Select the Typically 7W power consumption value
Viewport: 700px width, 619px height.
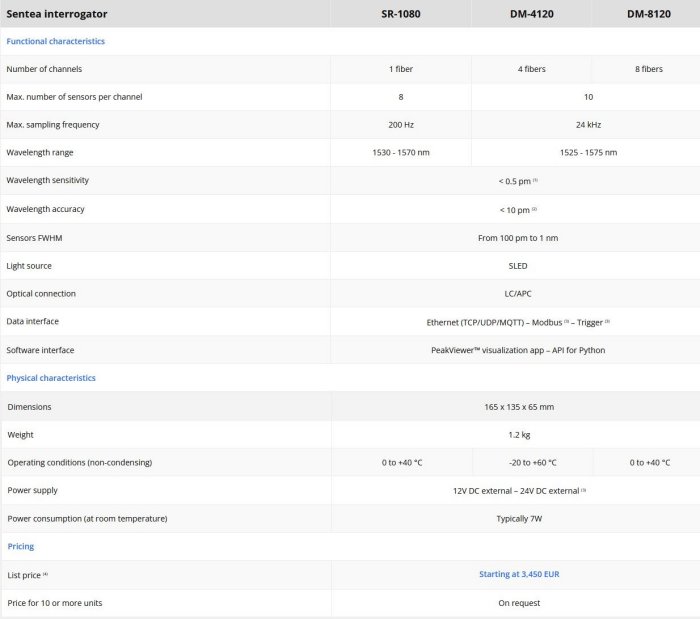(x=518, y=519)
